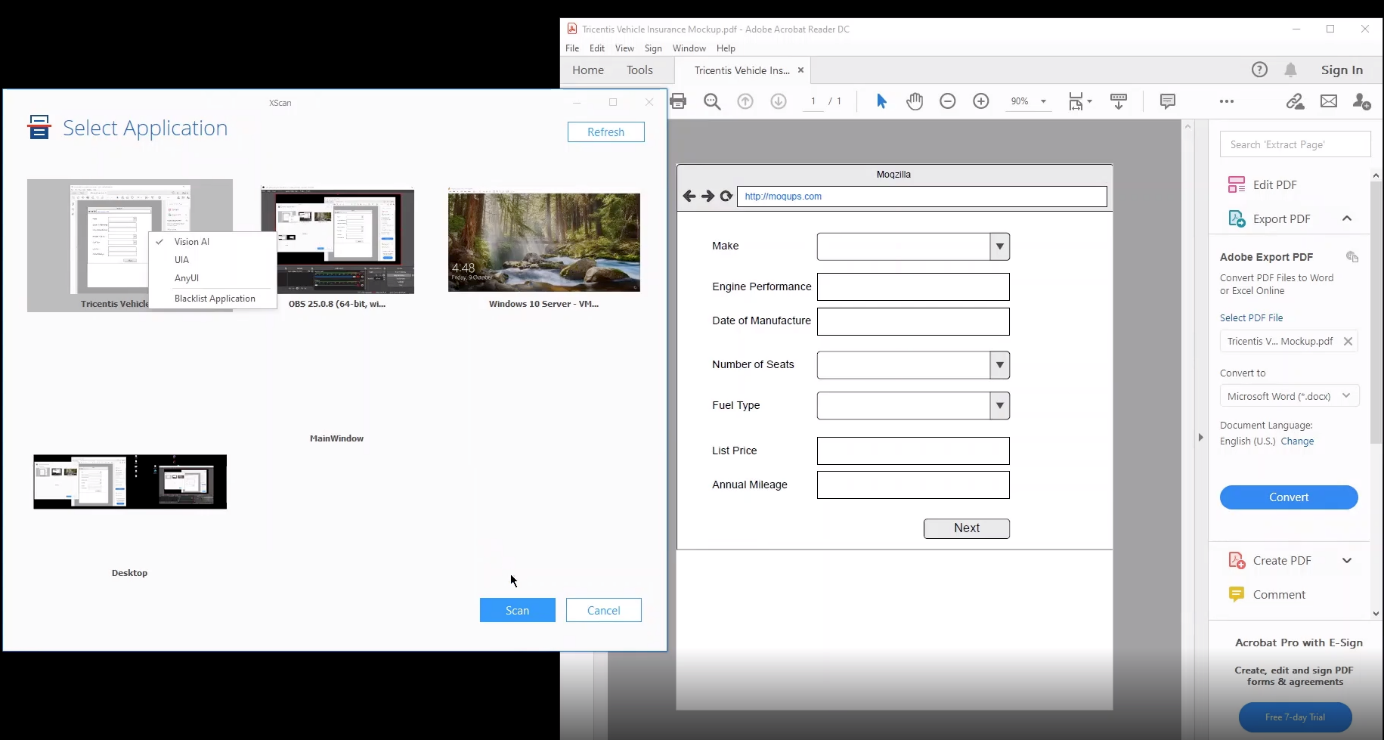
Task: Click the print icon in Acrobat toolbar
Action: pyautogui.click(x=678, y=101)
